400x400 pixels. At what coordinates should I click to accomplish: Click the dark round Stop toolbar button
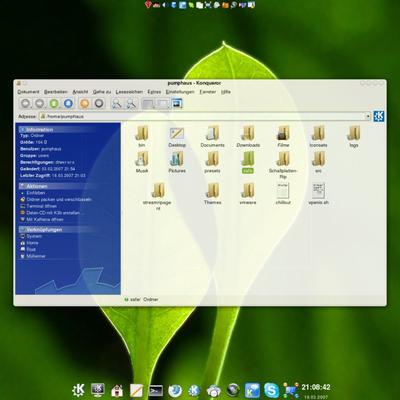99,103
